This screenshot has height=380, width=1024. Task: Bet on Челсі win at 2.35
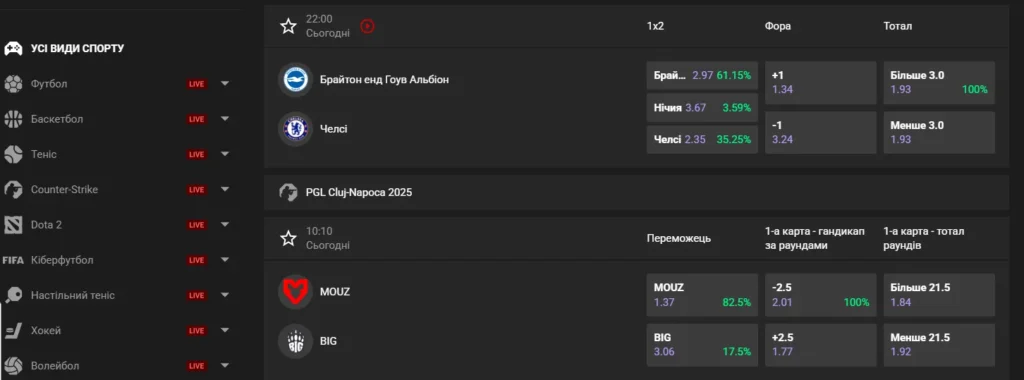[x=702, y=140]
